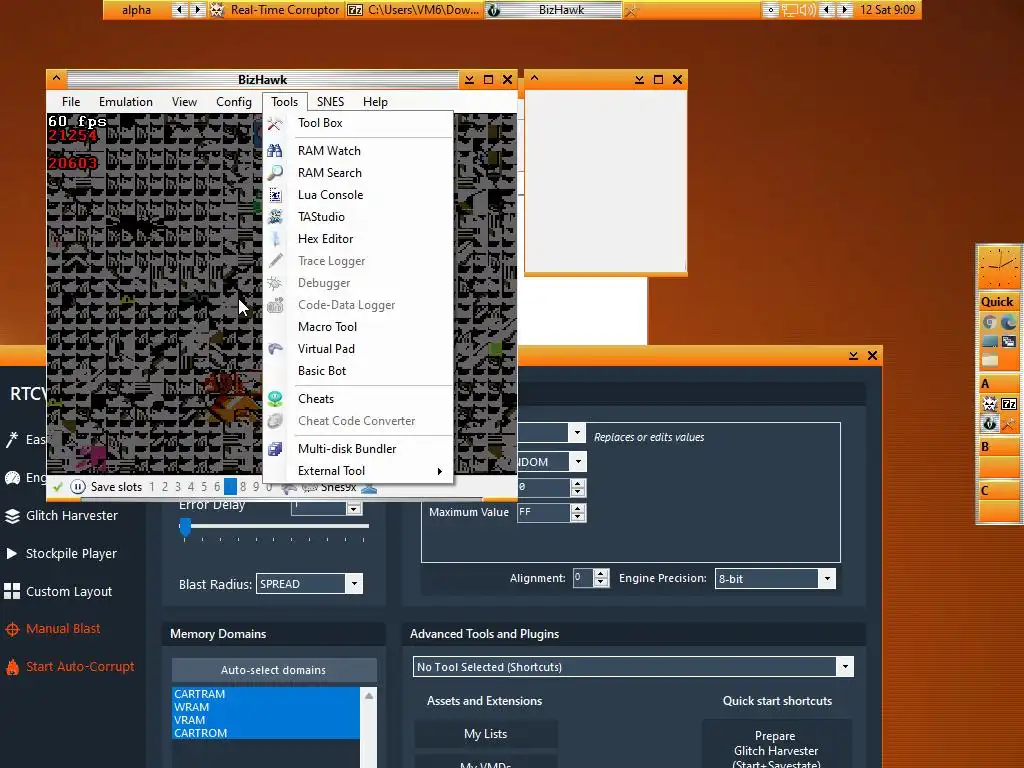1024x768 pixels.
Task: Open the engine type dropdown beside 'Replaces or edits values'
Action: coord(577,432)
